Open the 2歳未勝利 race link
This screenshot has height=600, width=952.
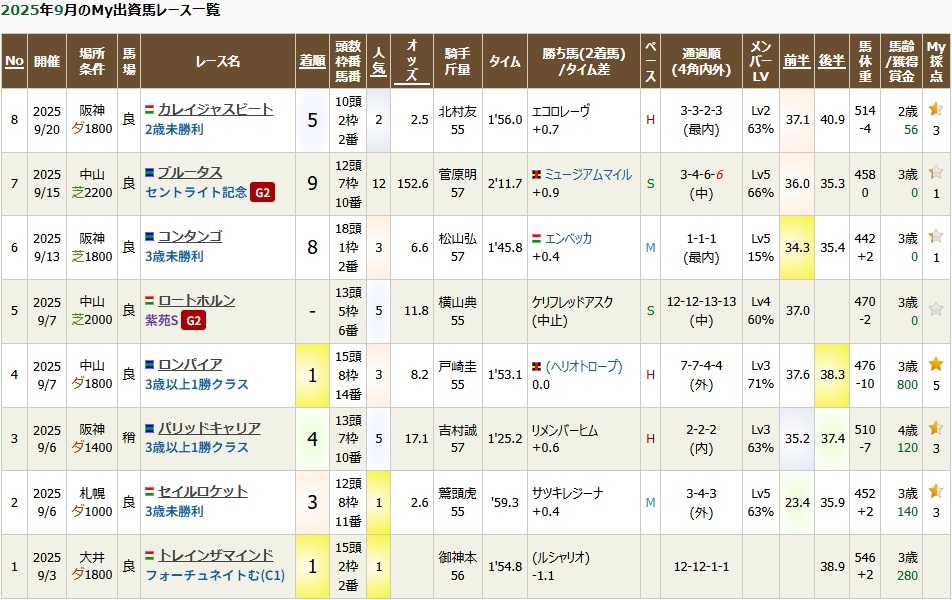pos(174,129)
